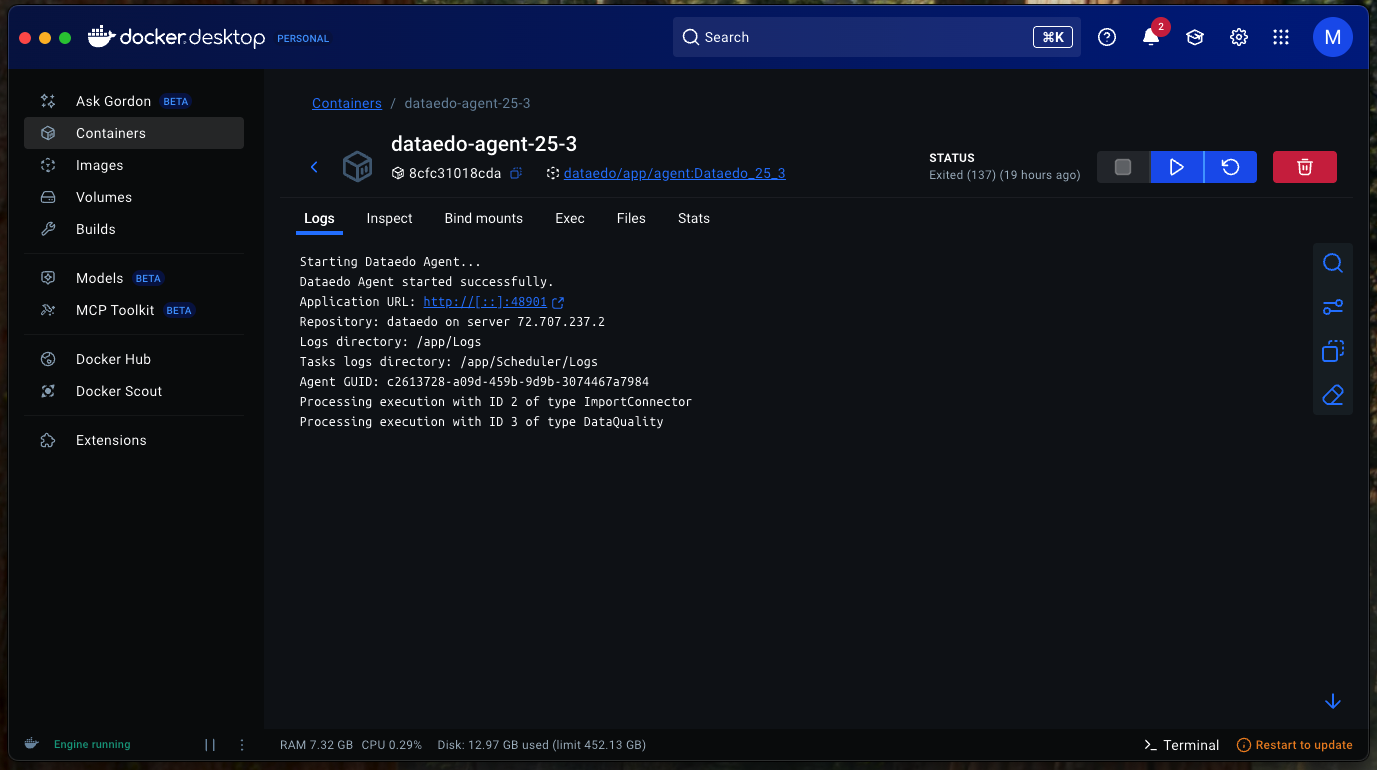
Task: Click the Stop container button
Action: (1123, 167)
